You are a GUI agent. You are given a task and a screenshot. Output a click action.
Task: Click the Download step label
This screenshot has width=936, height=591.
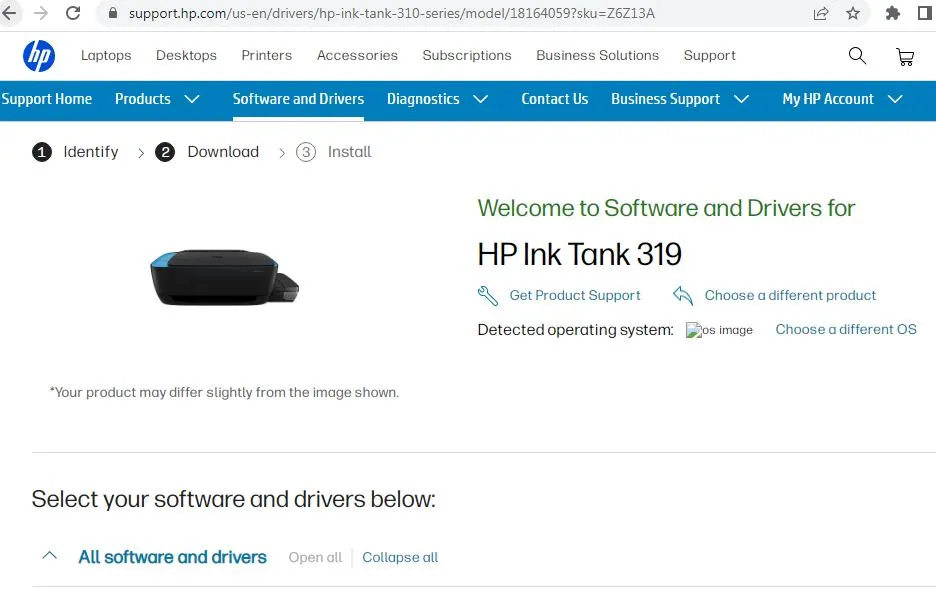[223, 152]
